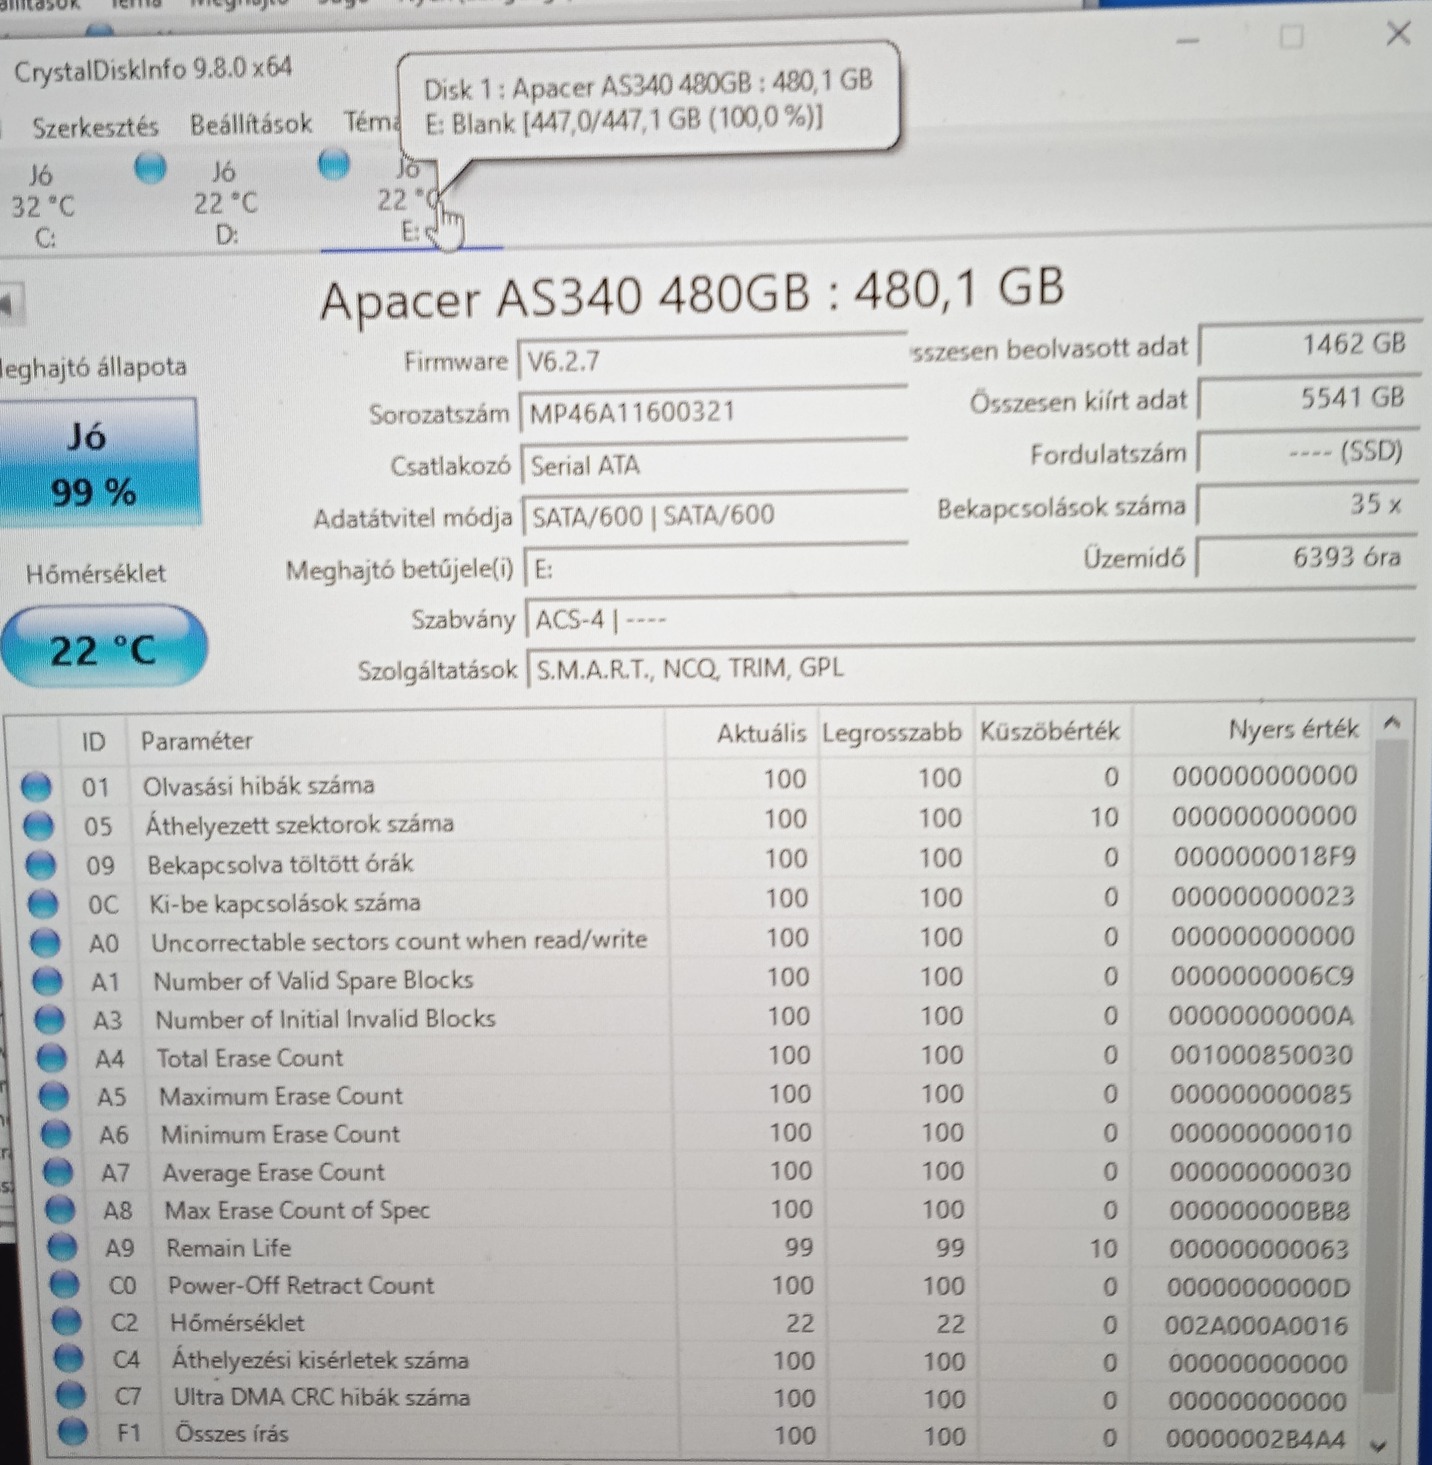Click status icon for C2 Hőmérséklet row

[x=67, y=1323]
